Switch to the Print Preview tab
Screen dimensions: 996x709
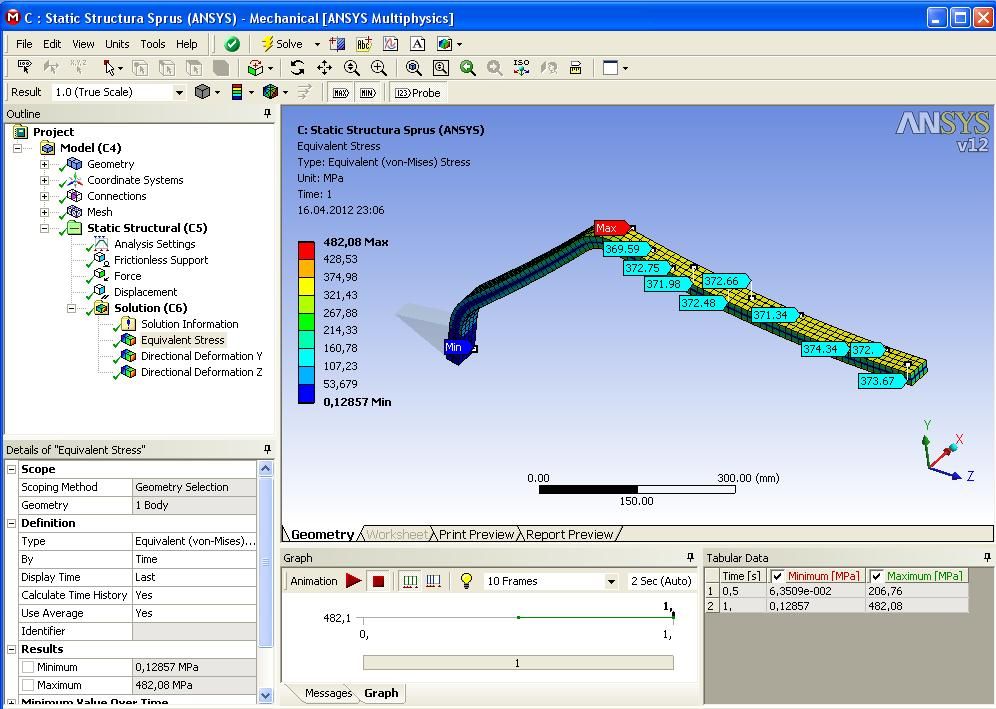pyautogui.click(x=476, y=534)
